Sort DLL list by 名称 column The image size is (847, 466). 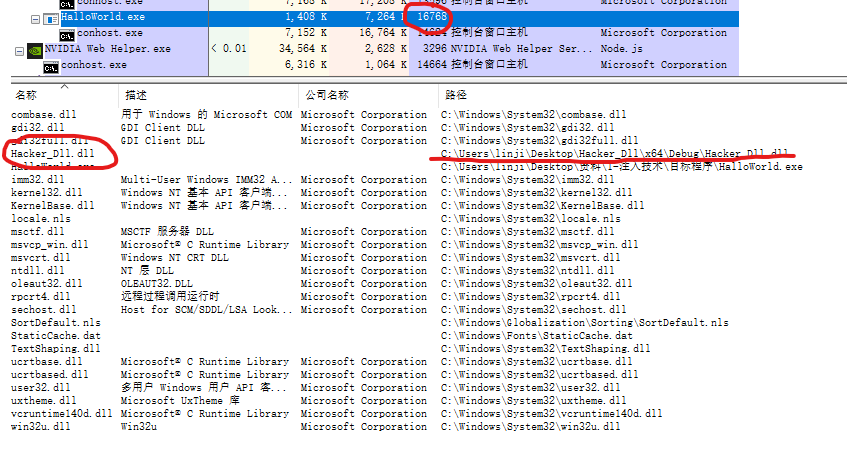point(26,96)
